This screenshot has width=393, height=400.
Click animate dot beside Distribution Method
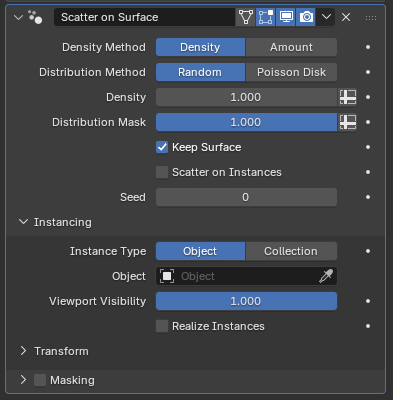(368, 72)
